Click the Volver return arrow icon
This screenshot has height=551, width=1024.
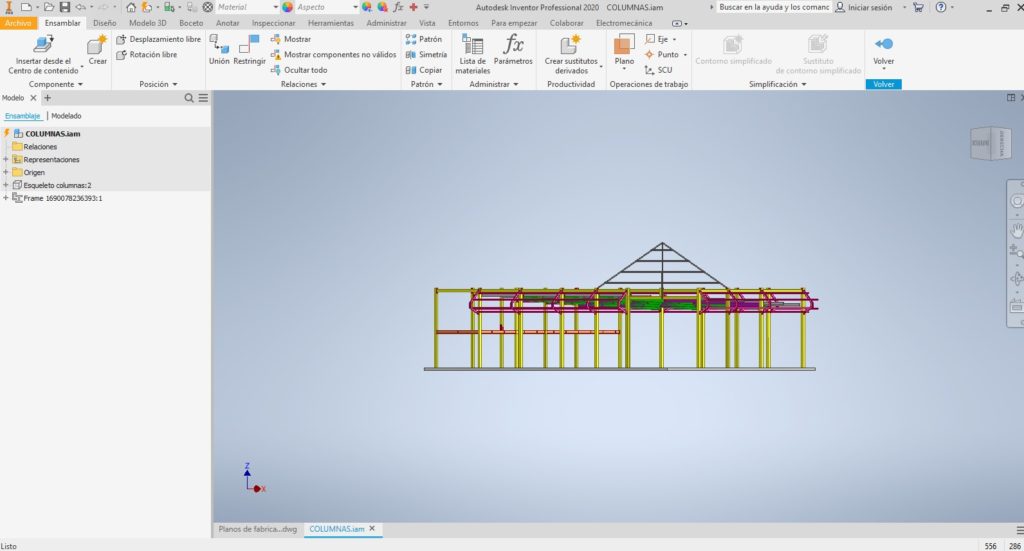[883, 45]
